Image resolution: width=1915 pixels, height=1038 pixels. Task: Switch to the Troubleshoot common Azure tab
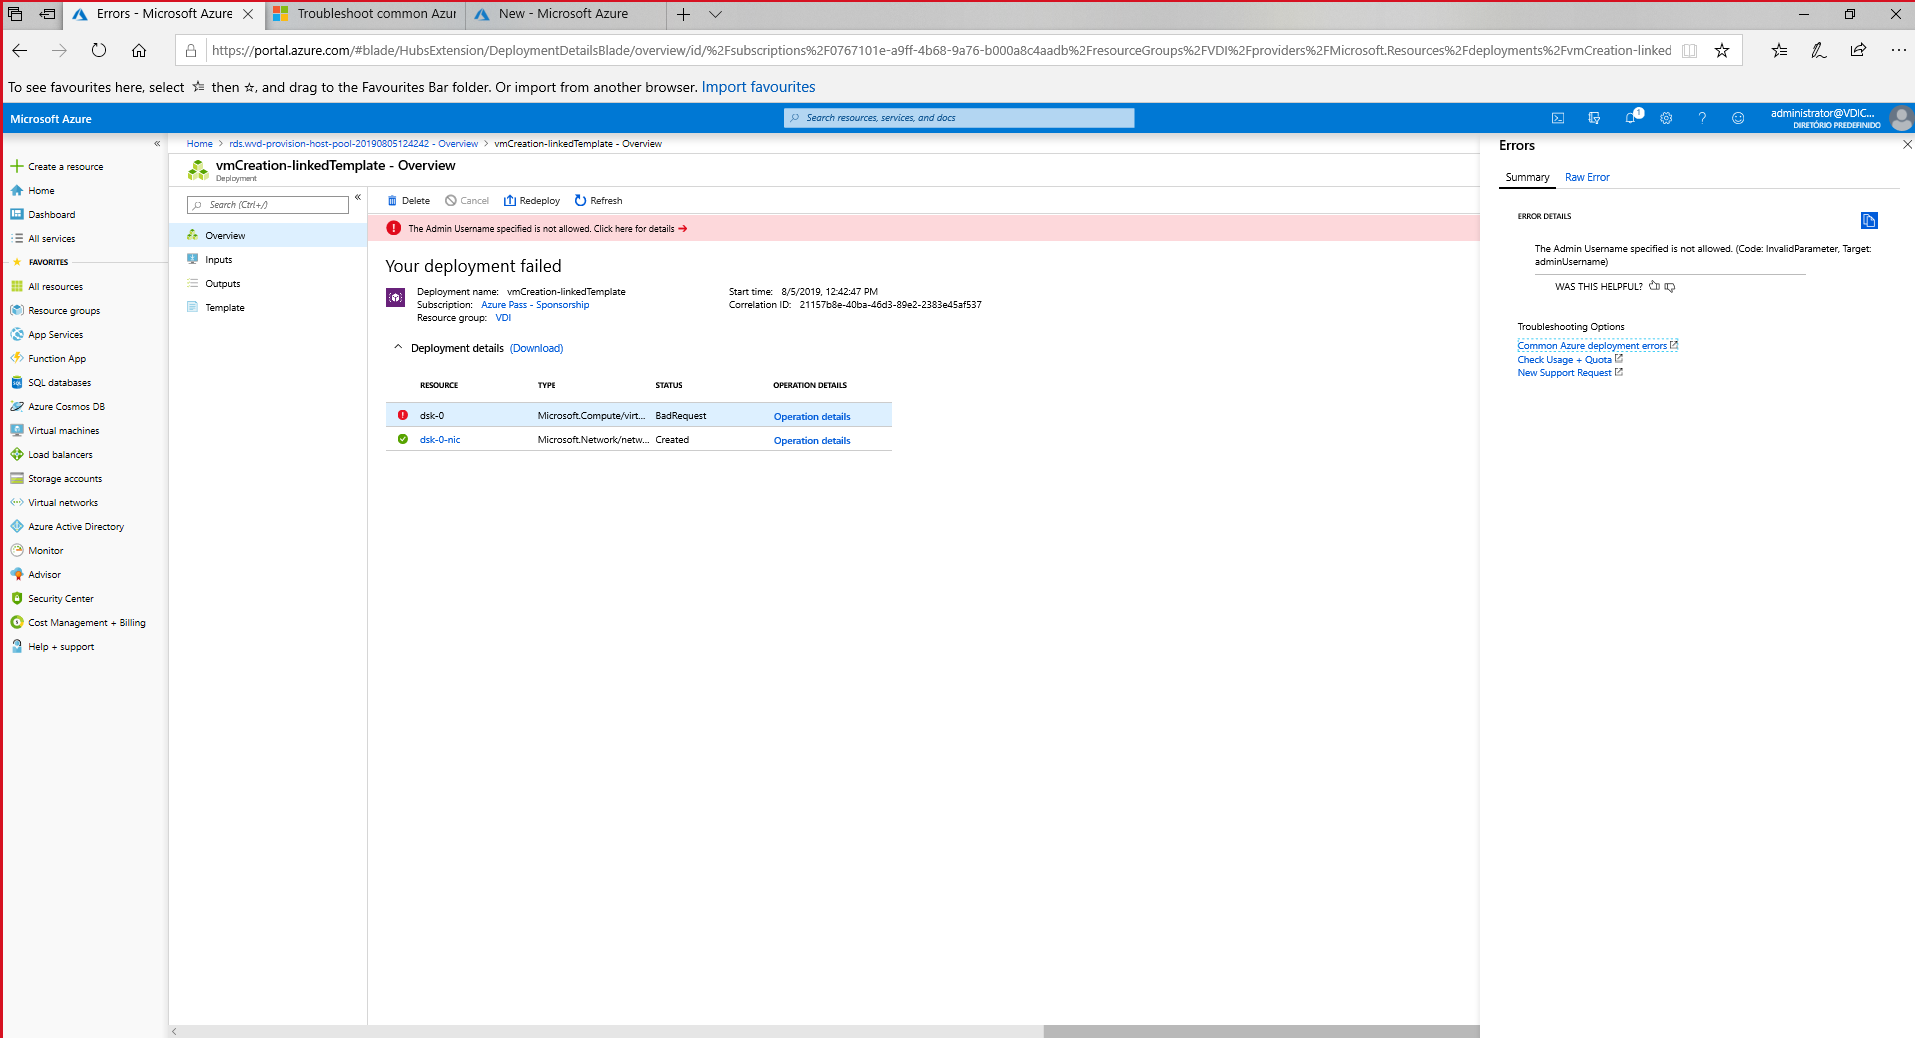pos(365,14)
